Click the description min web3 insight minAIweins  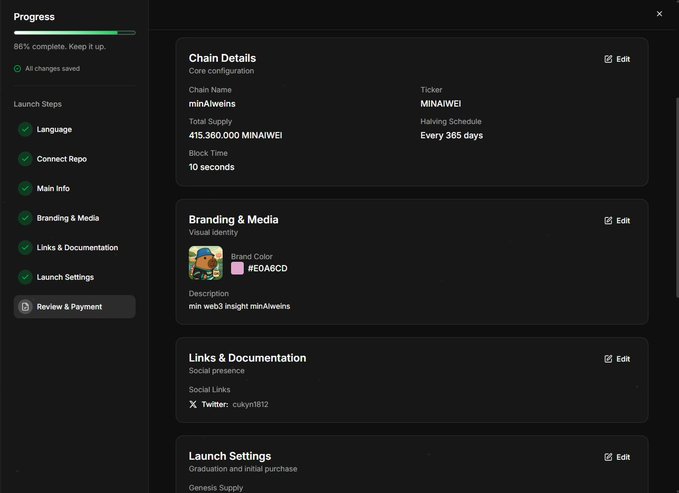(x=239, y=306)
